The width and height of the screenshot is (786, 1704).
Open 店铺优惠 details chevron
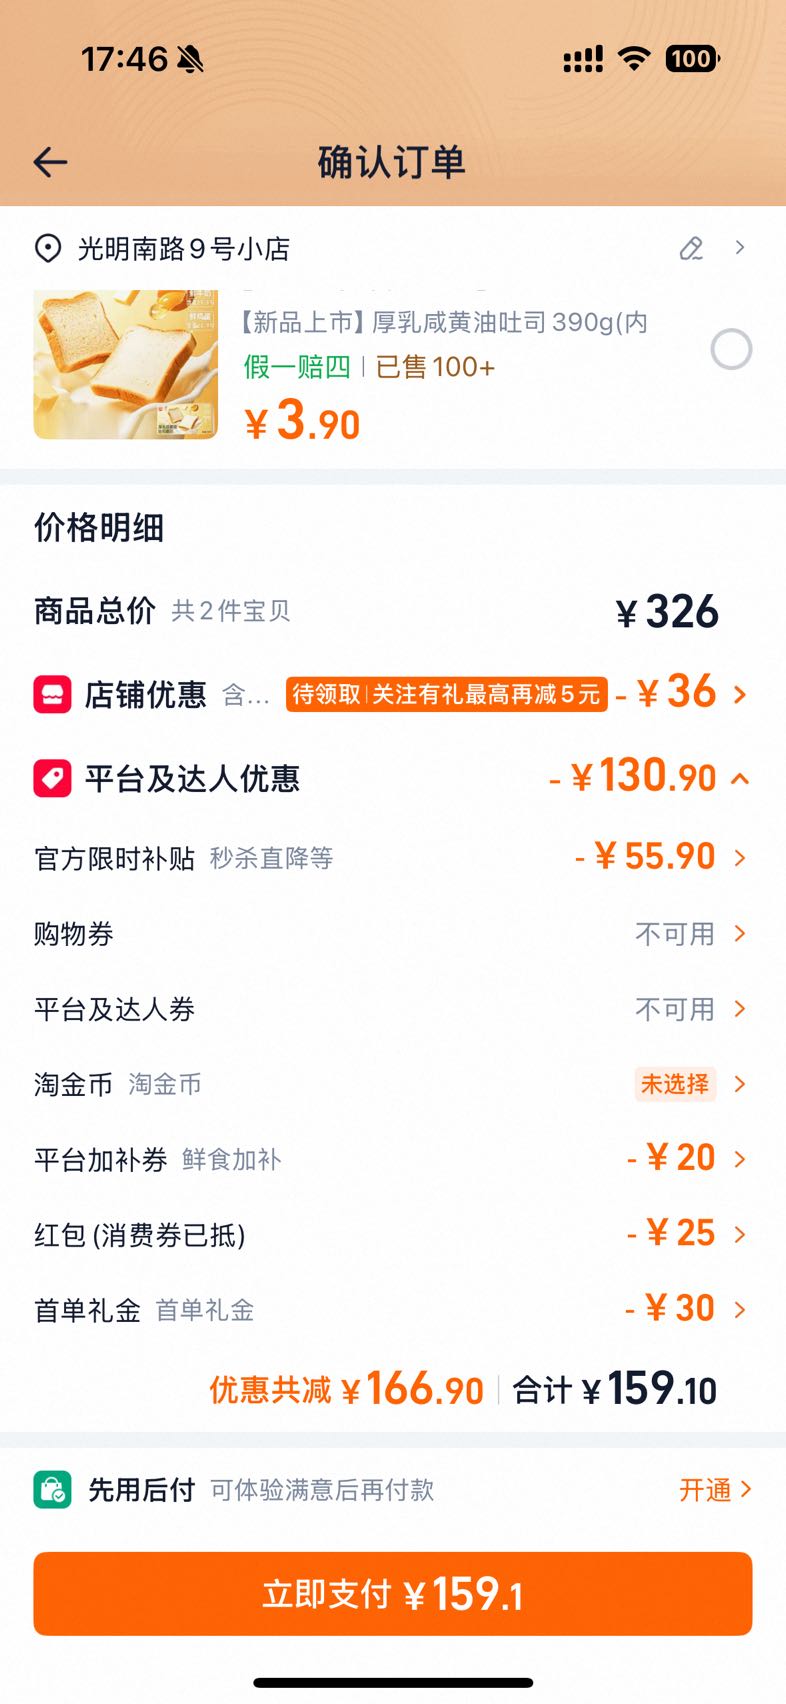click(x=740, y=694)
